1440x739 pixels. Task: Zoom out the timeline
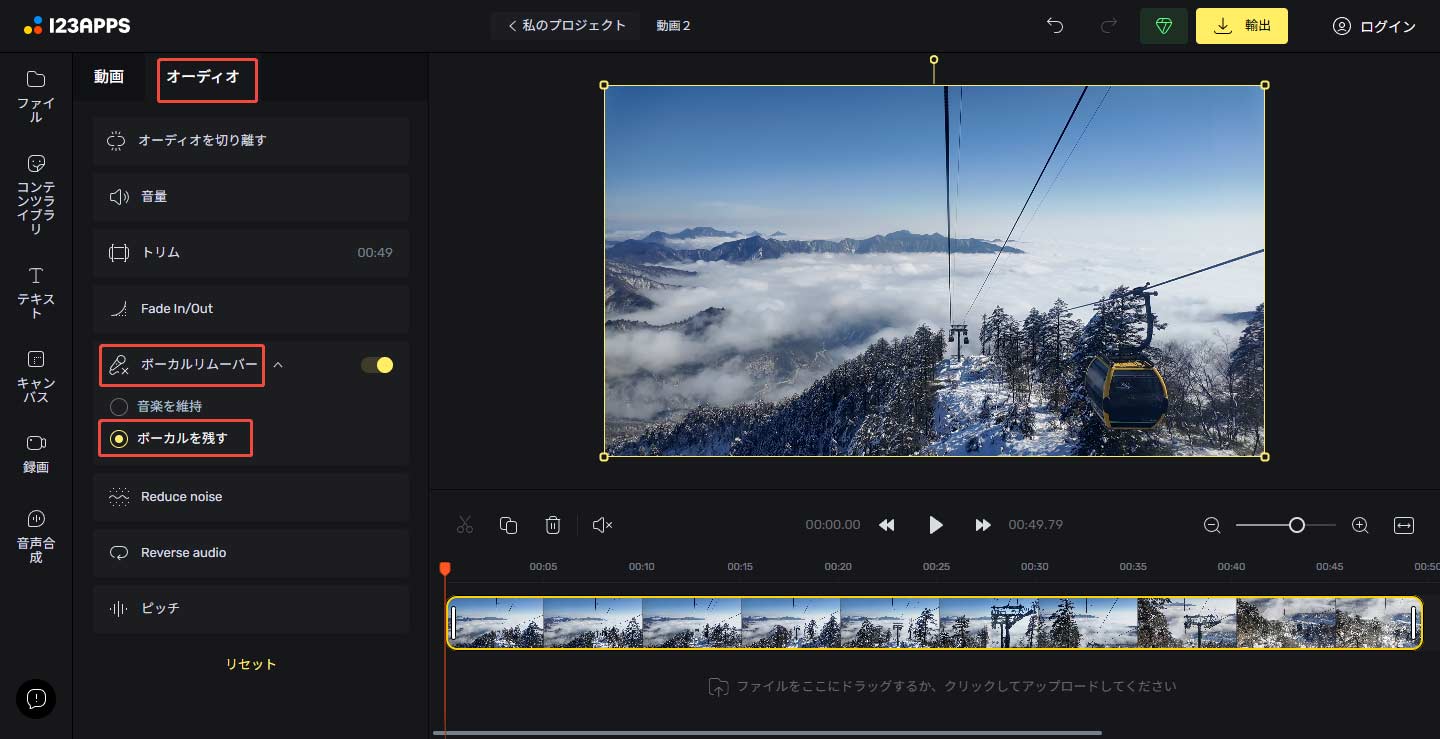[x=1212, y=525]
